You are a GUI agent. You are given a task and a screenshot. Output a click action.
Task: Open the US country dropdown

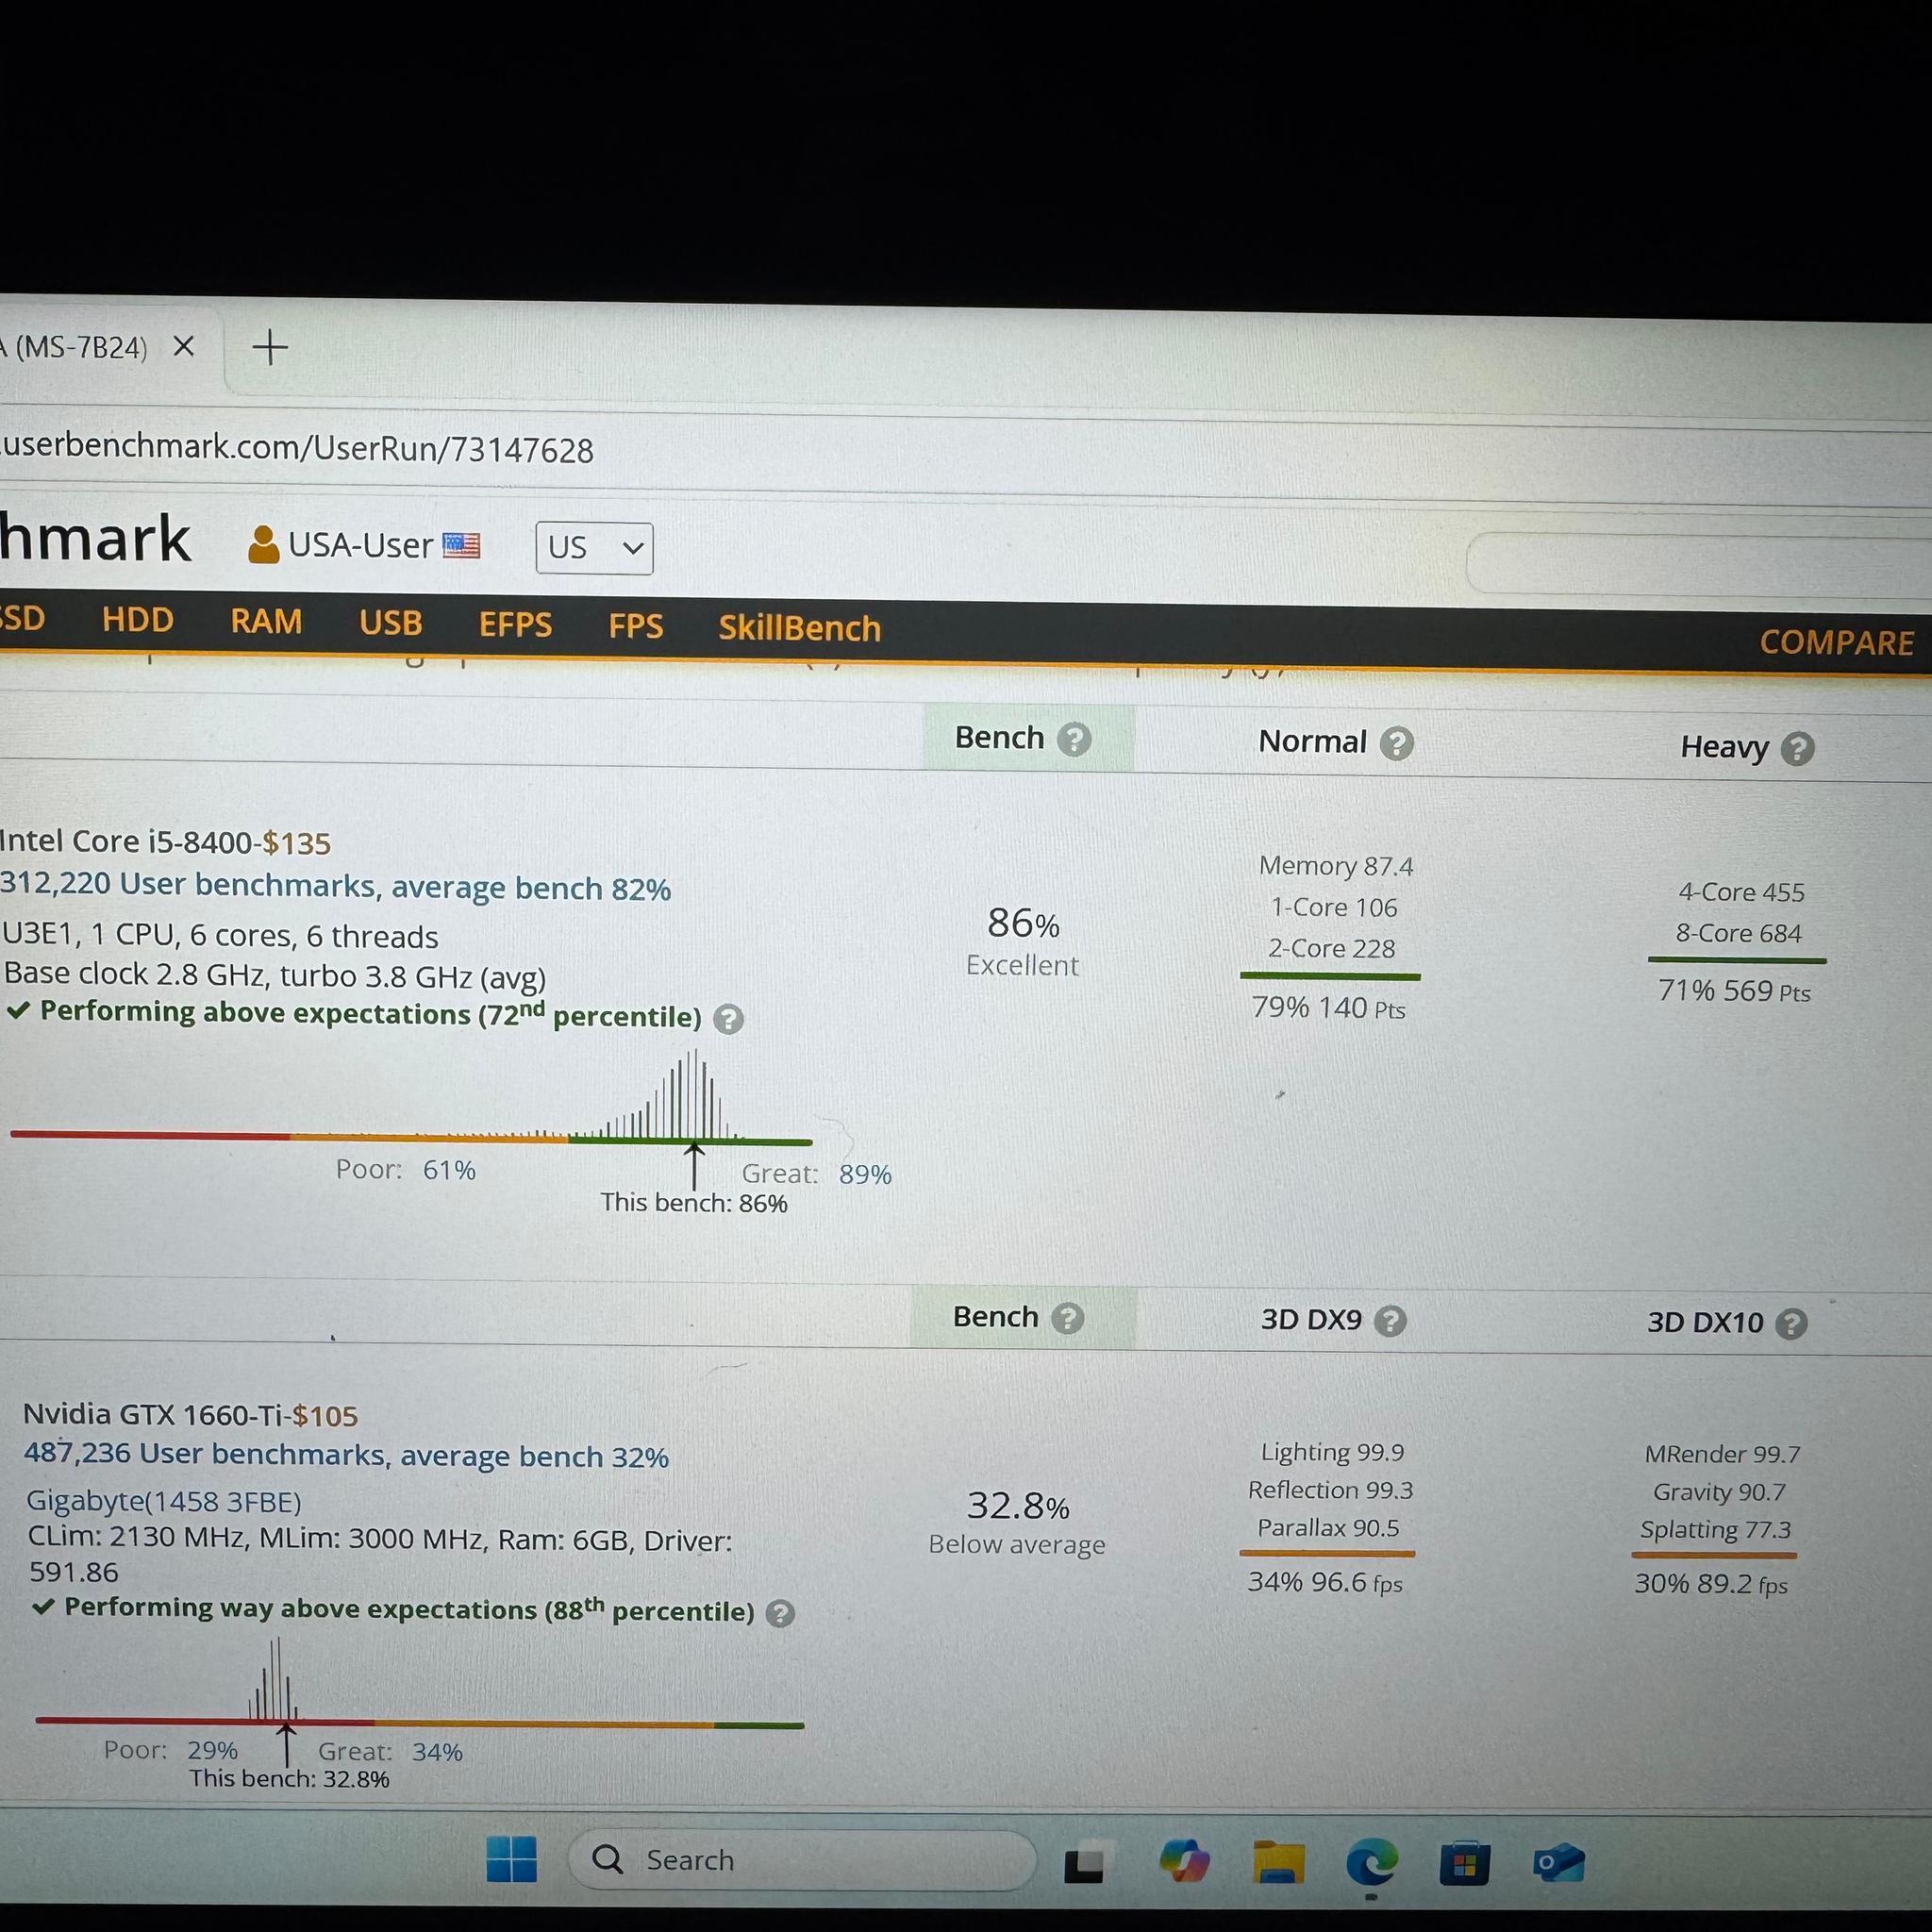point(594,548)
